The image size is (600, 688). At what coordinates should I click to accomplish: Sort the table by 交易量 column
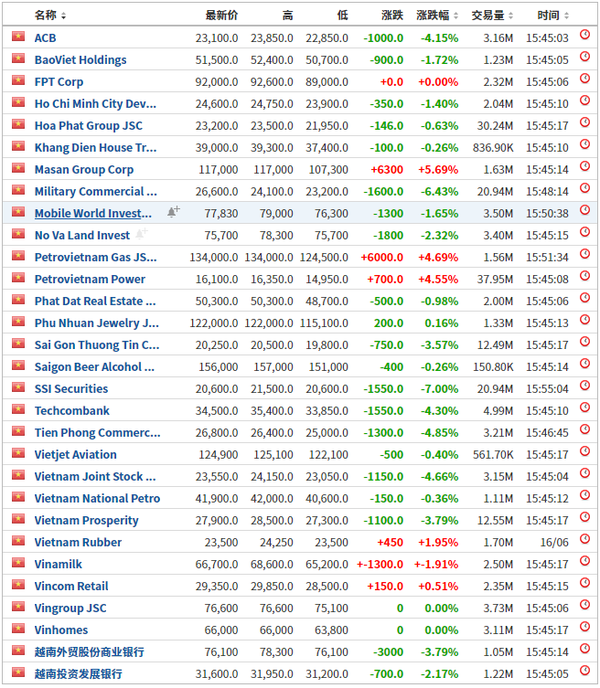click(492, 15)
